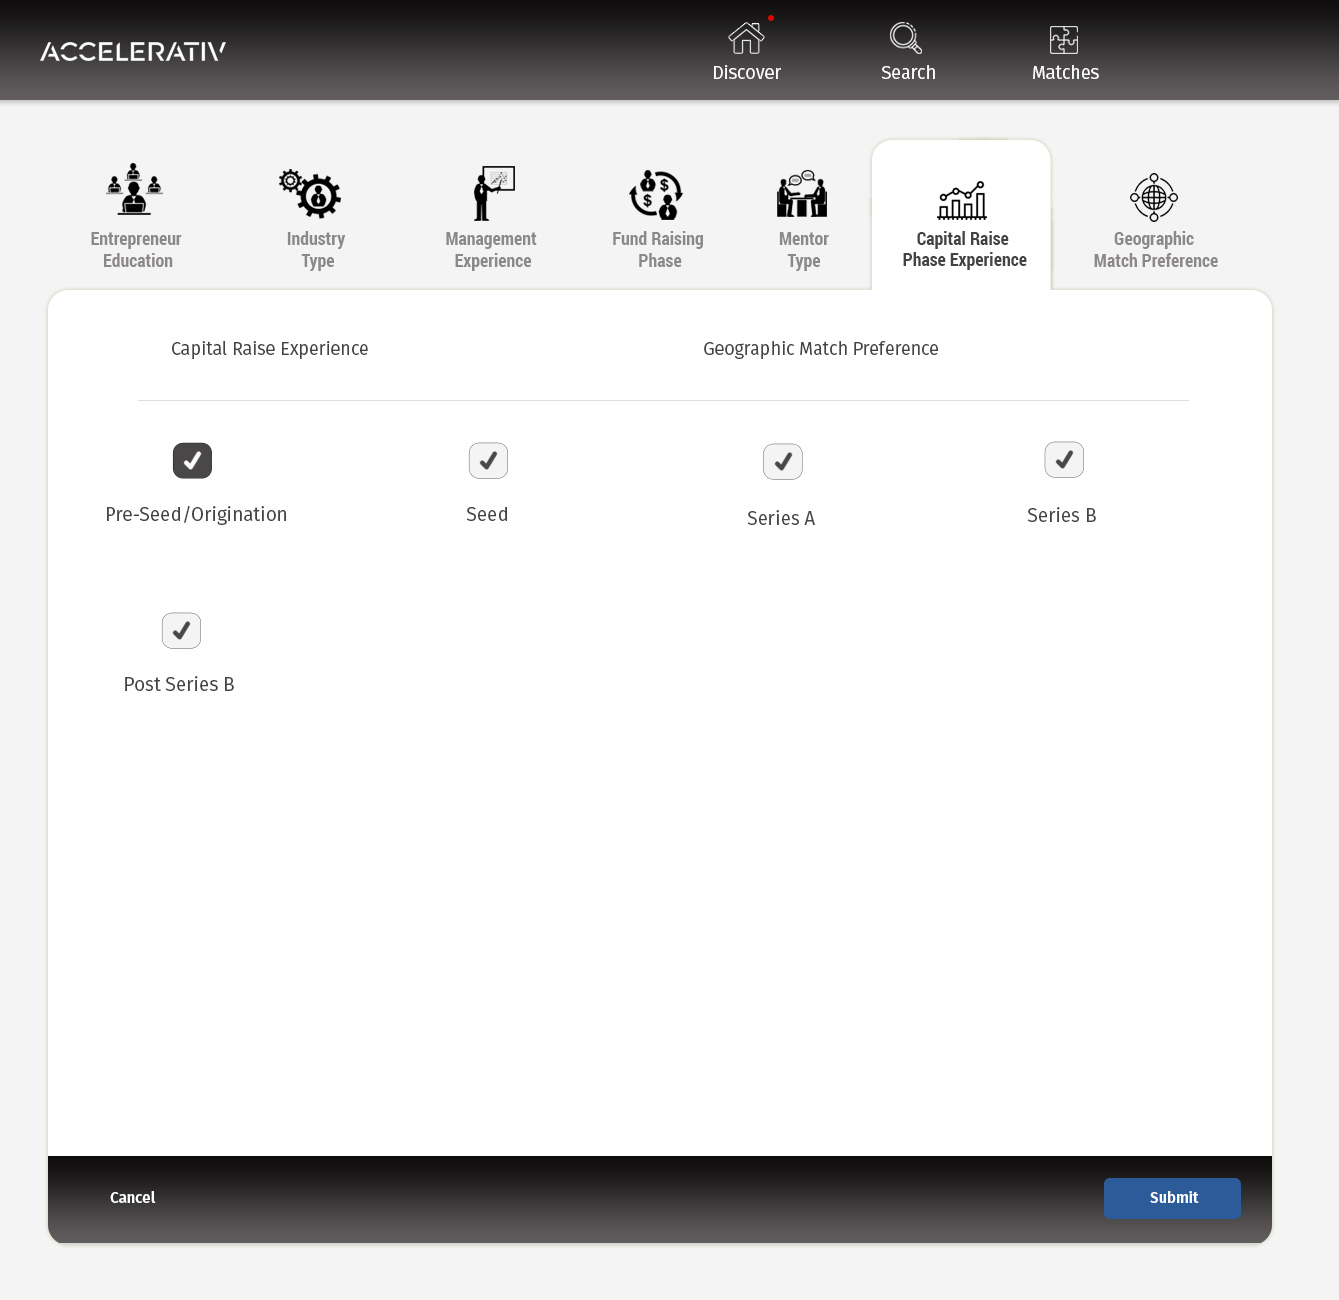The image size is (1339, 1300).
Task: Enable the Series A checkbox
Action: pyautogui.click(x=783, y=462)
